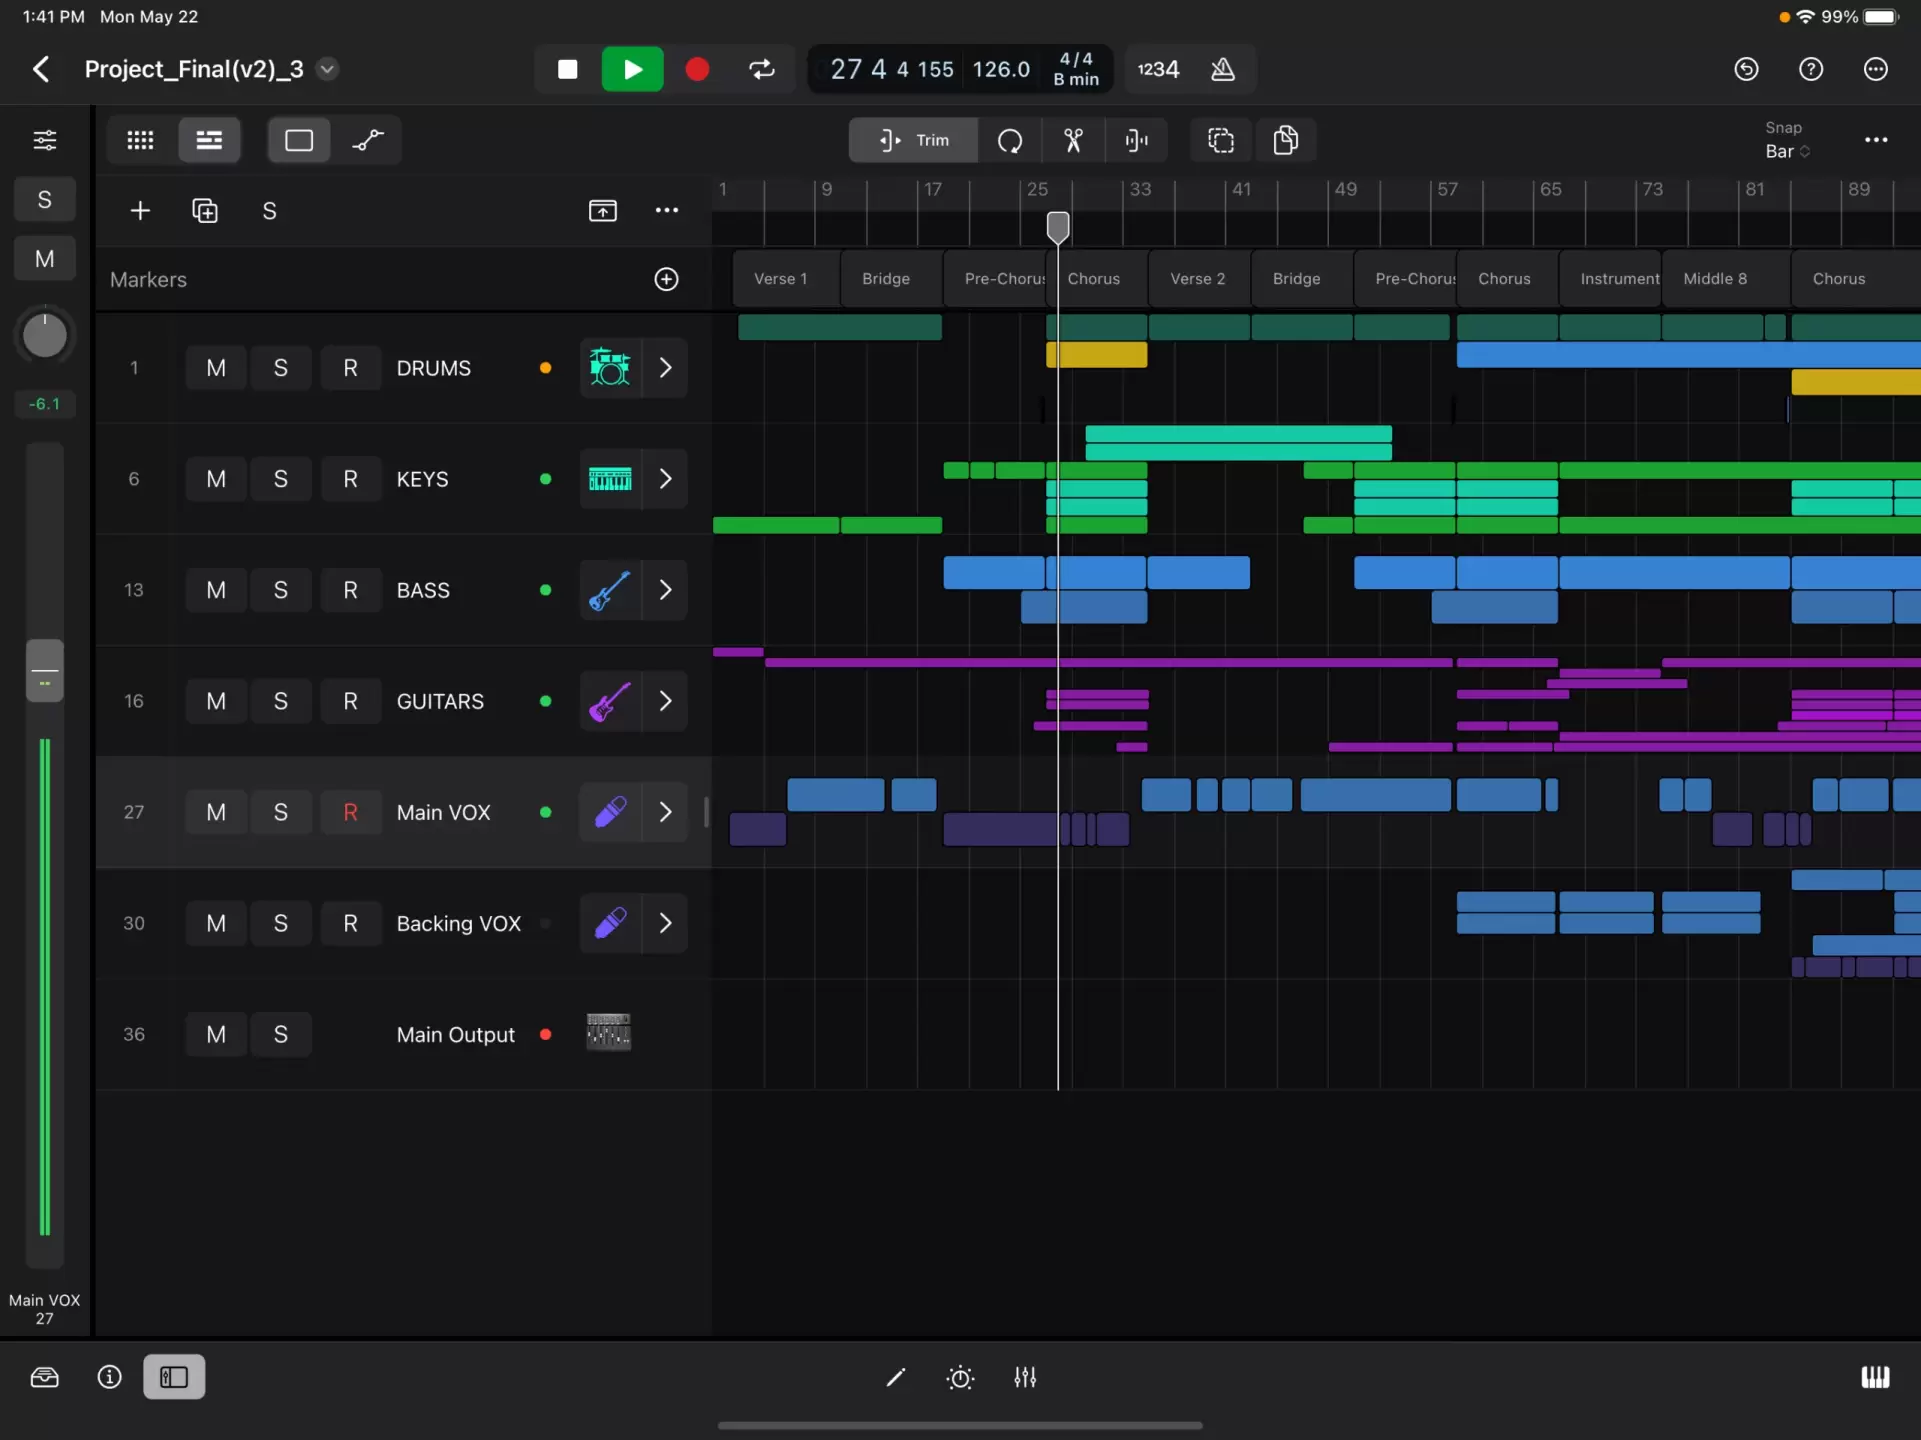
Task: Disable record on Main VOX track
Action: pyautogui.click(x=350, y=812)
